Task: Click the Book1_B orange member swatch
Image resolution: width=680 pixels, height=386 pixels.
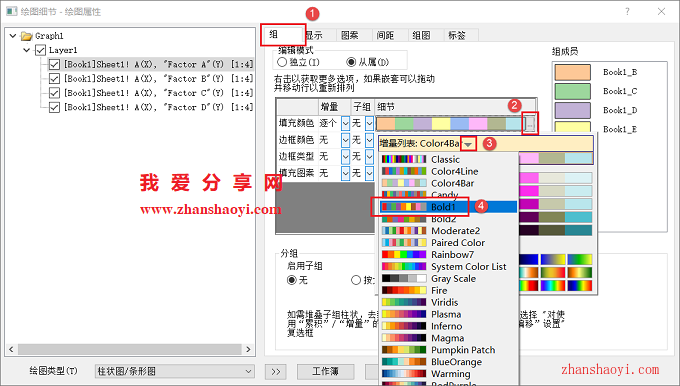Action: pyautogui.click(x=572, y=72)
